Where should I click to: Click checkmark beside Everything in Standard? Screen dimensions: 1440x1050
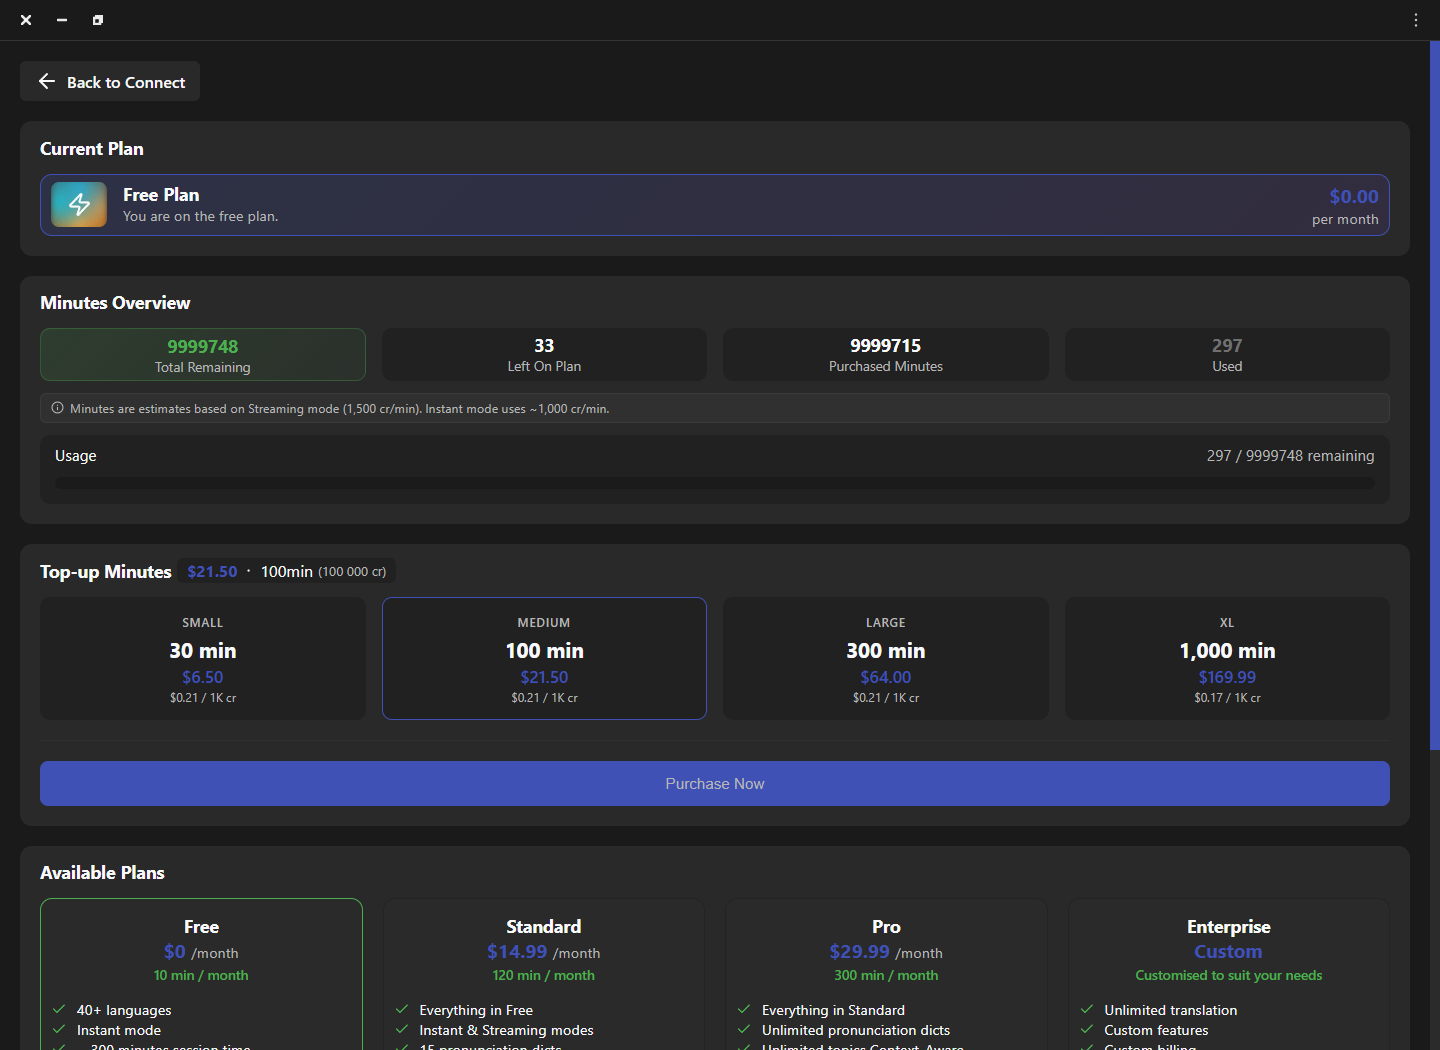[x=744, y=1009]
